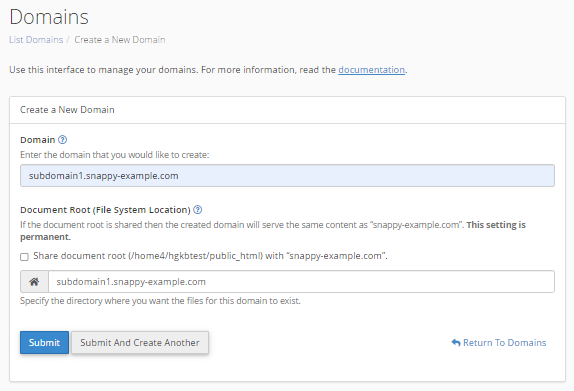This screenshot has height=391, width=574.
Task: Click the Domains page heading
Action: pyautogui.click(x=49, y=17)
